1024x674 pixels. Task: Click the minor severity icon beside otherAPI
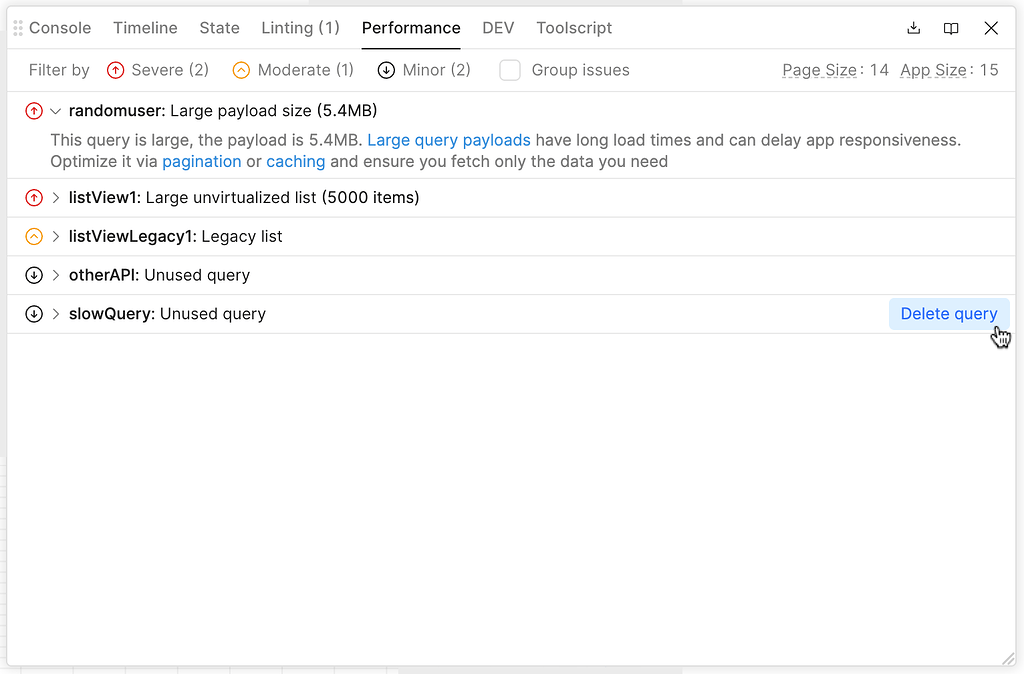pyautogui.click(x=34, y=275)
